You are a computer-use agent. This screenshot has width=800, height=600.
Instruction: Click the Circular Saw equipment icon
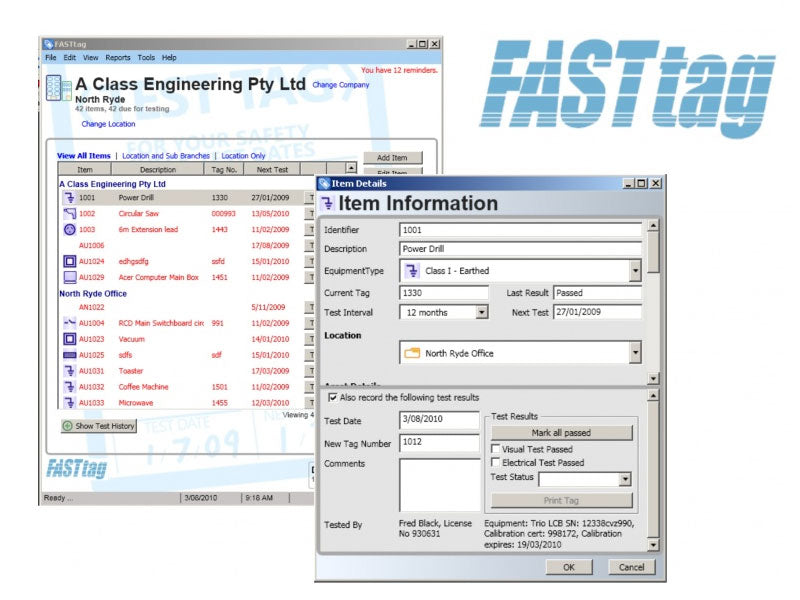pyautogui.click(x=71, y=213)
